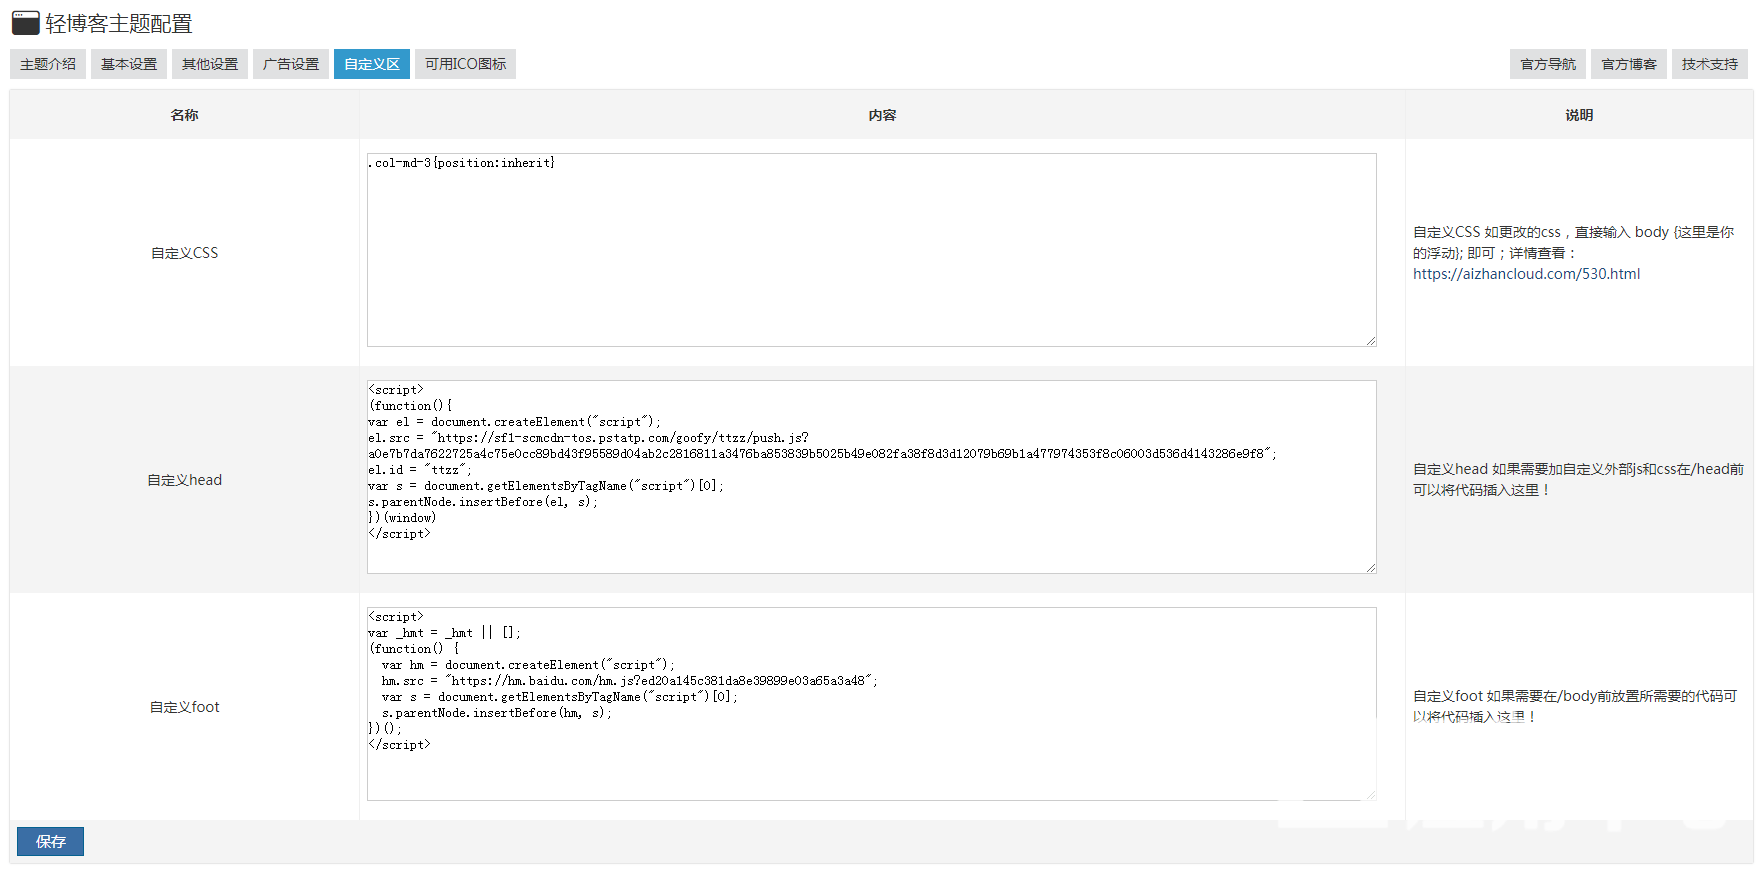
Task: Click the 技术支持 button
Action: pos(1710,64)
